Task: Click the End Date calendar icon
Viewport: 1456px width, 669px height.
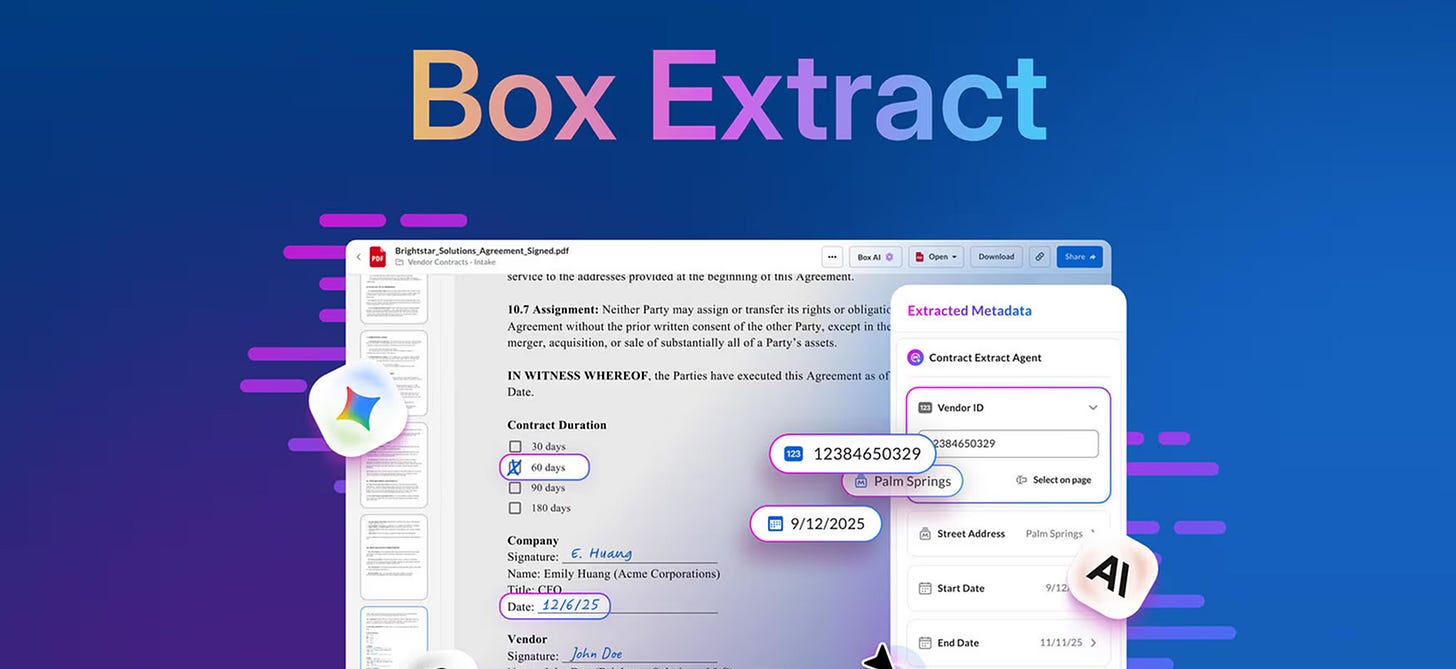Action: (925, 643)
